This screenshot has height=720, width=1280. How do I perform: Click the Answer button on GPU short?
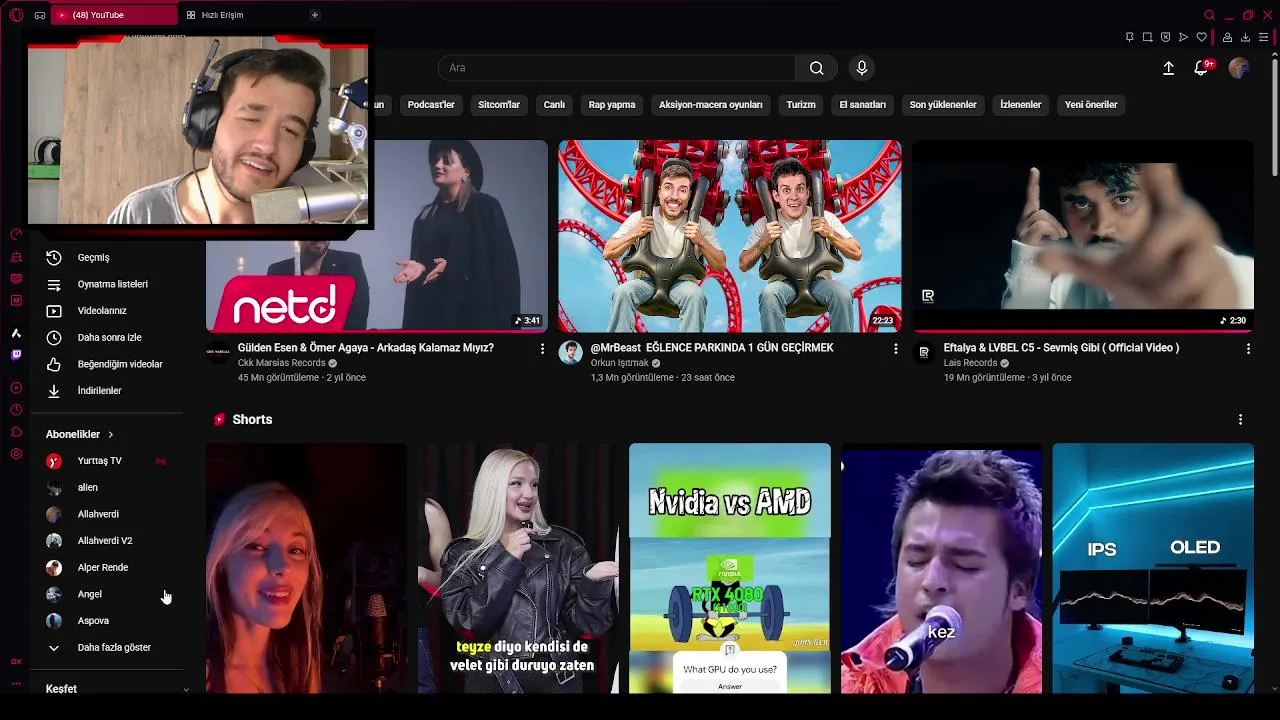click(x=730, y=686)
